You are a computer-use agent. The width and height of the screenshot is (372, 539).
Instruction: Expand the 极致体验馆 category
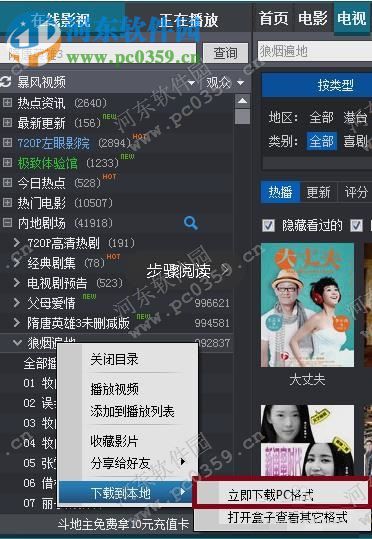coord(7,163)
